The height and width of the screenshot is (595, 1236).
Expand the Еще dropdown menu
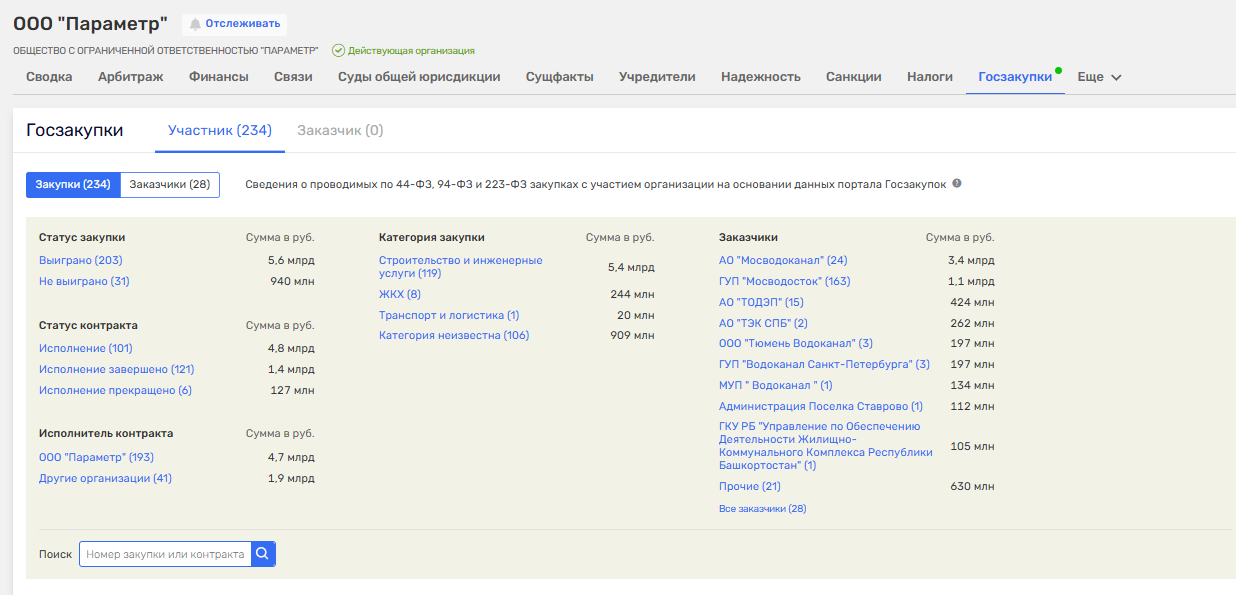[1100, 77]
